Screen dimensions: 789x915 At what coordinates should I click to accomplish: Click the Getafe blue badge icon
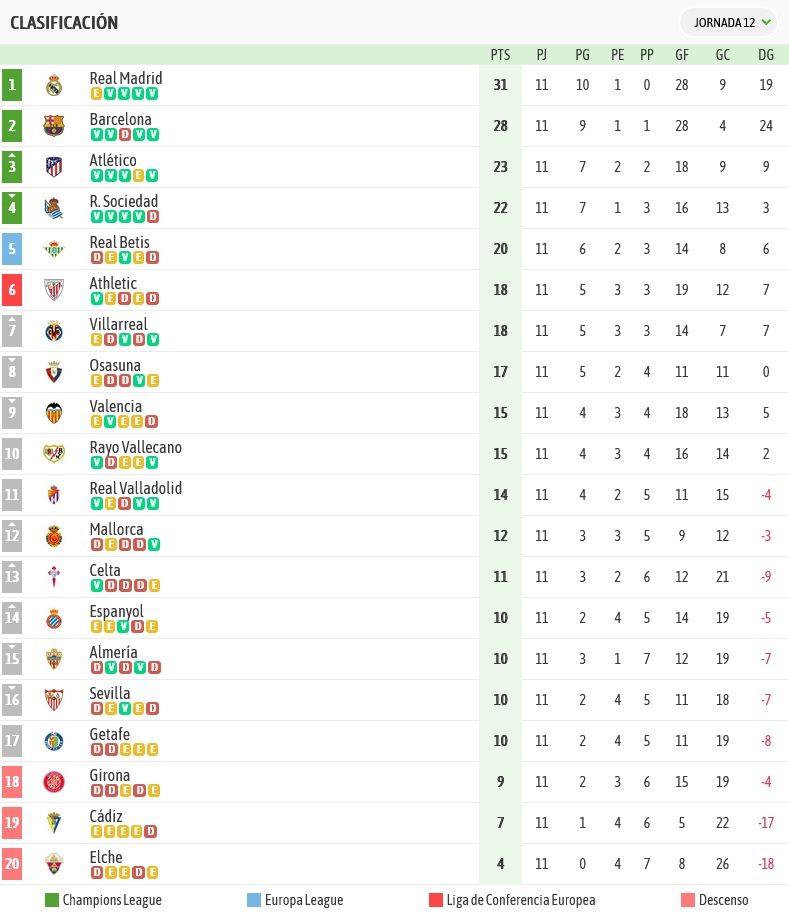pyautogui.click(x=54, y=741)
